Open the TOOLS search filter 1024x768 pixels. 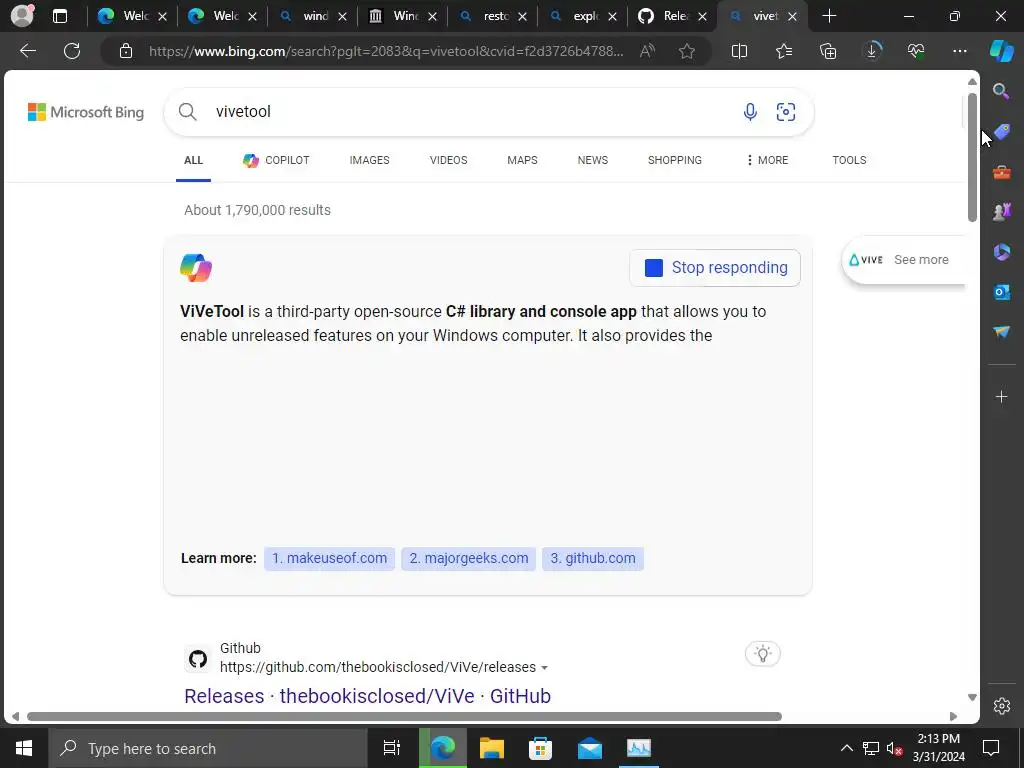[849, 160]
